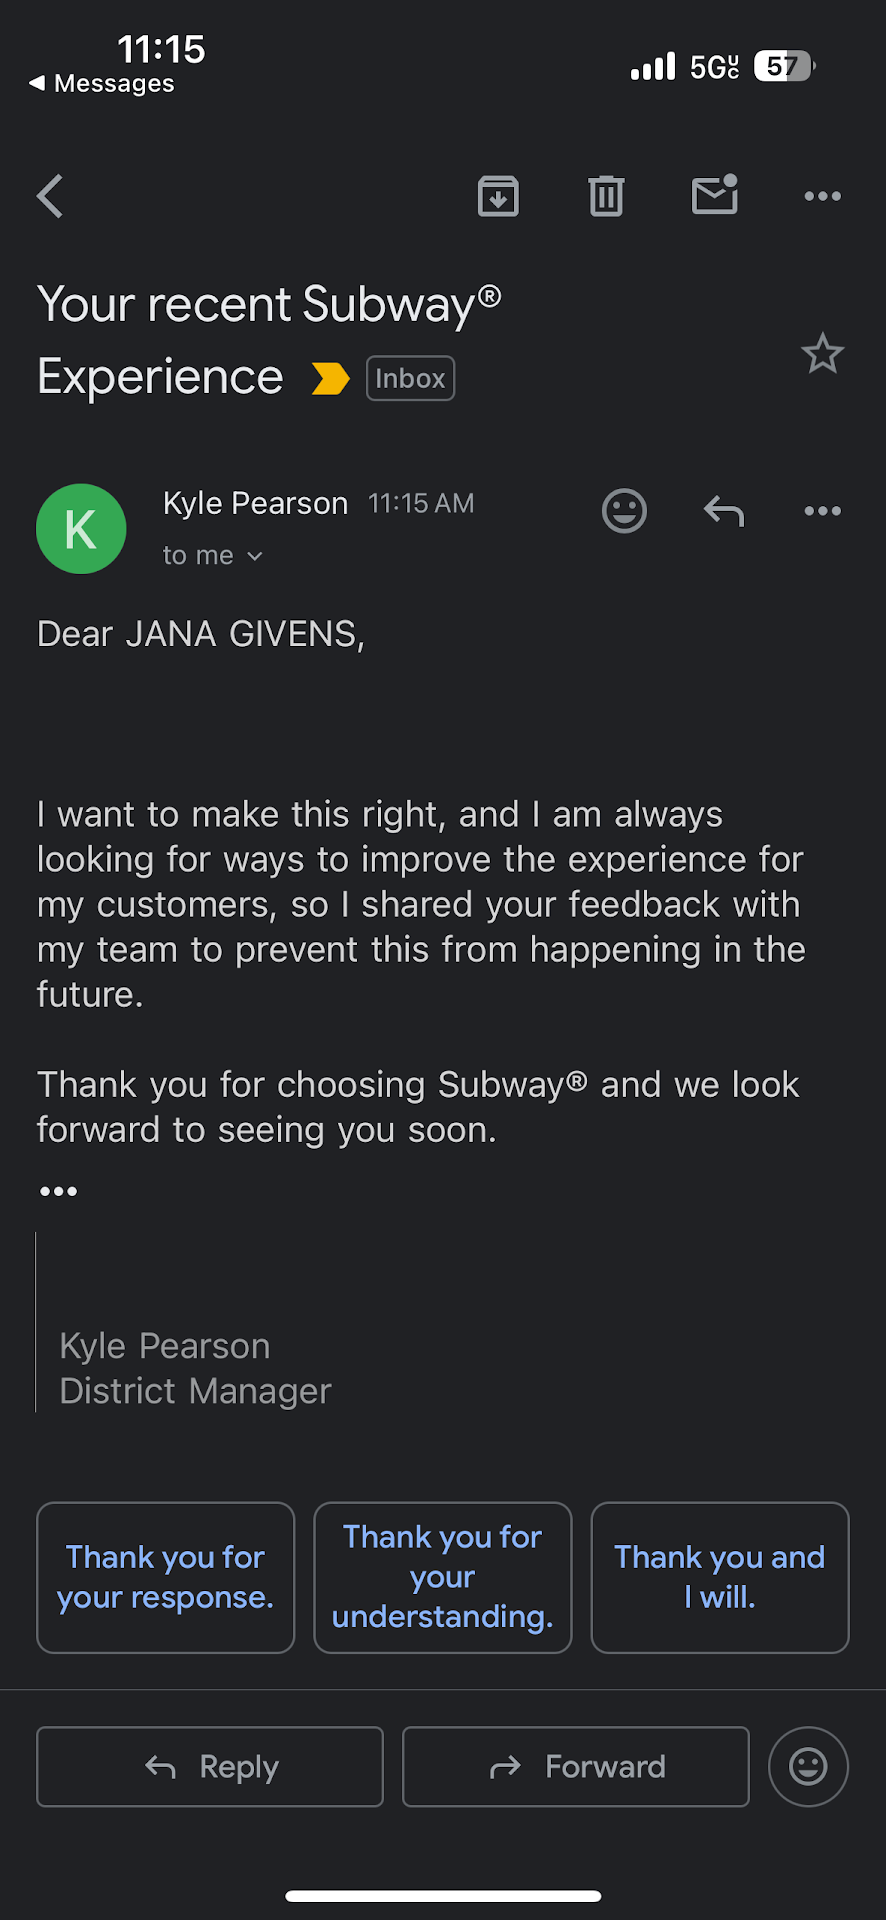The height and width of the screenshot is (1920, 886).
Task: Expand recipient details next to 'to me'
Action: click(255, 556)
